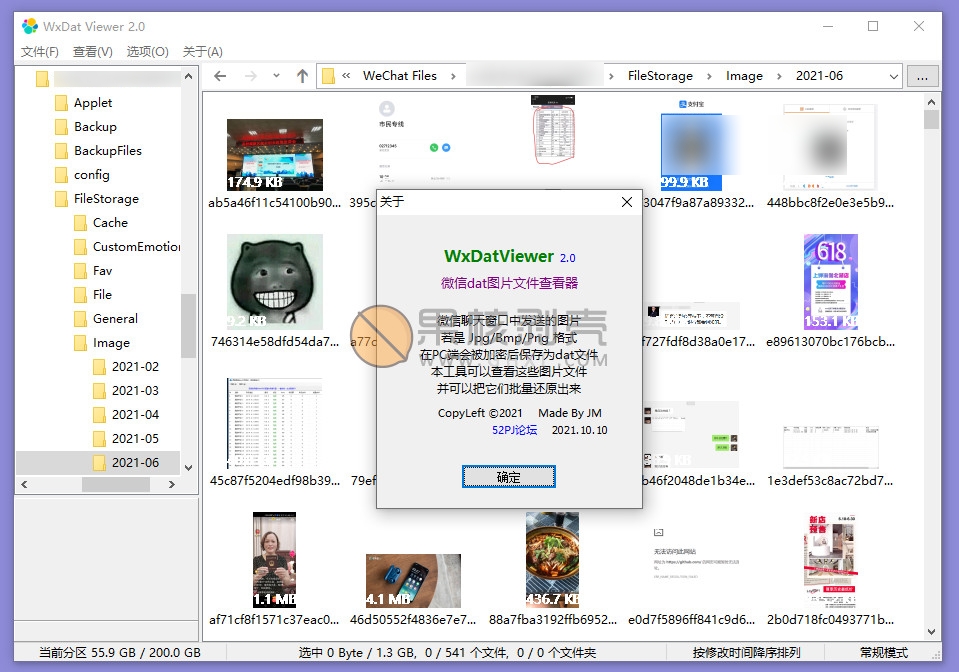This screenshot has height=672, width=959.
Task: Select the Fav folder
Action: [102, 270]
